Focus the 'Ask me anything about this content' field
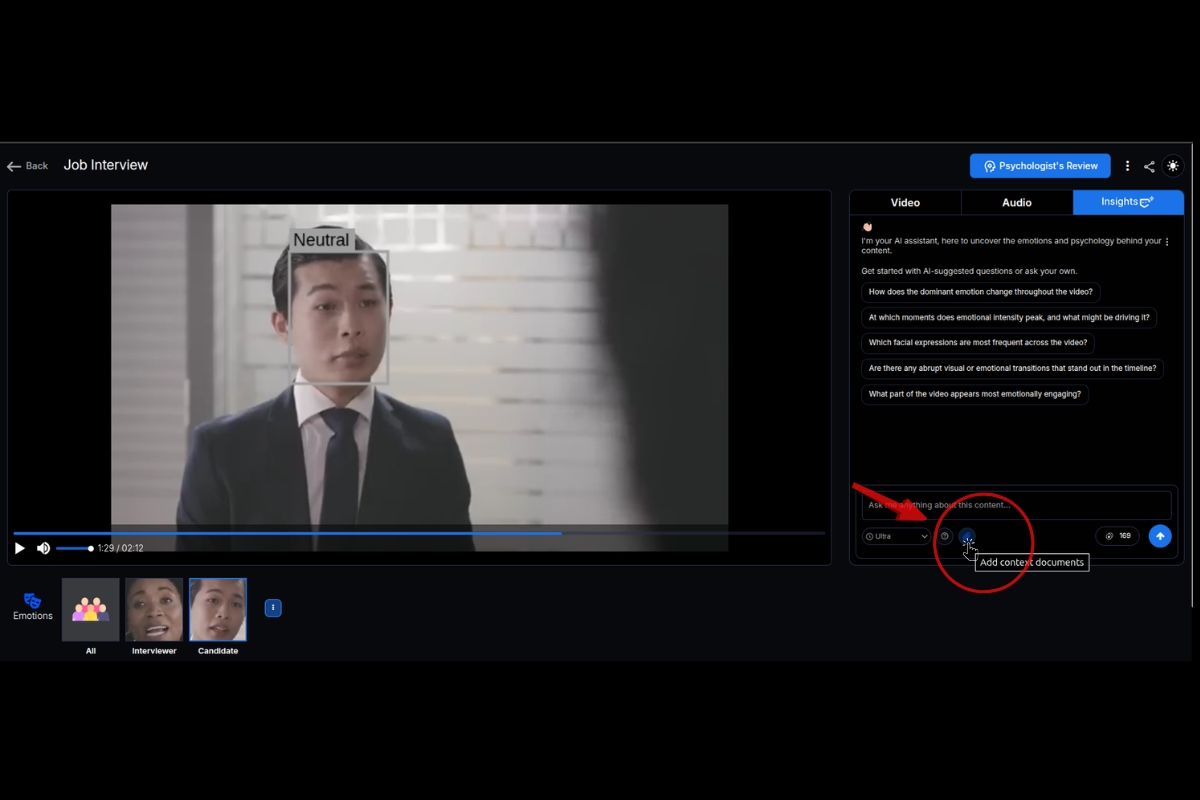The image size is (1200, 800). [x=1016, y=505]
